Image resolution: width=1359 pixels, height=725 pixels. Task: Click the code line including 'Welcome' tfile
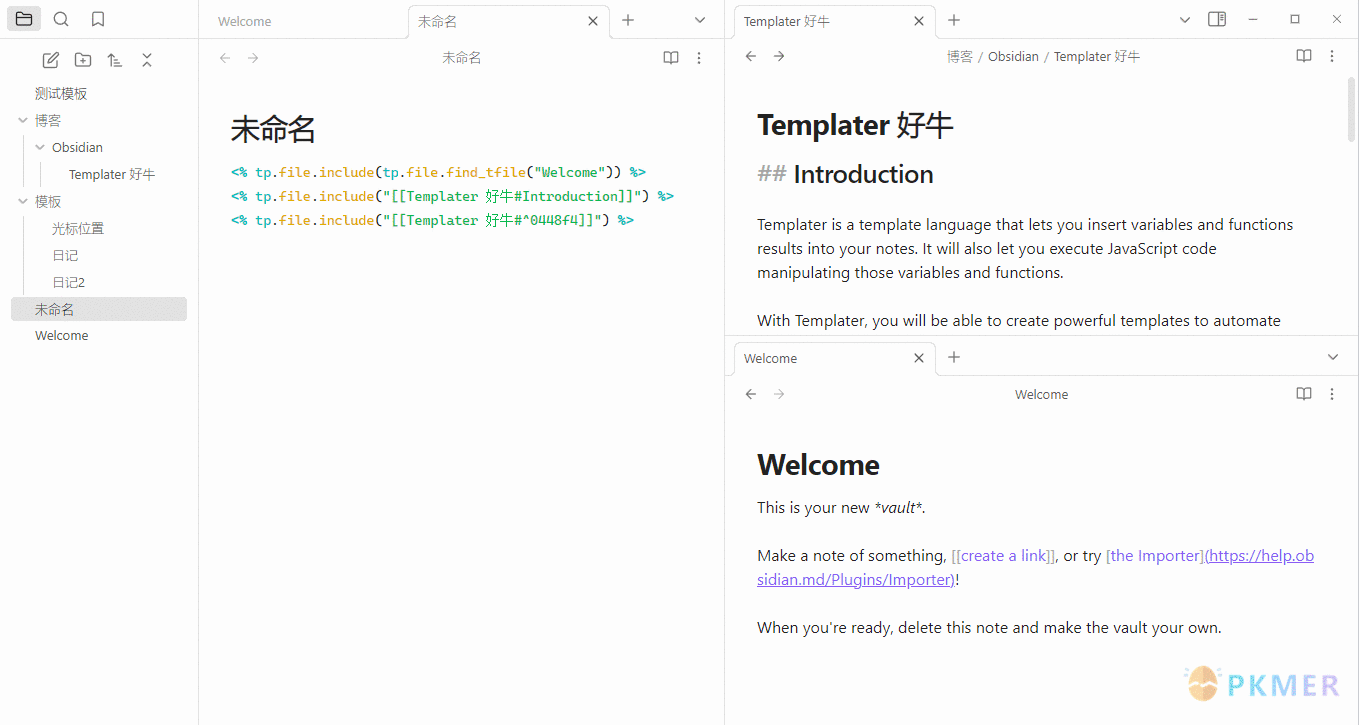438,172
